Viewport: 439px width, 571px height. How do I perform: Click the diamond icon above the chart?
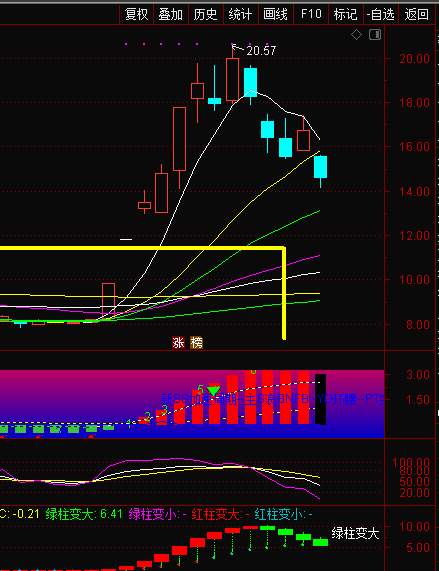point(356,35)
